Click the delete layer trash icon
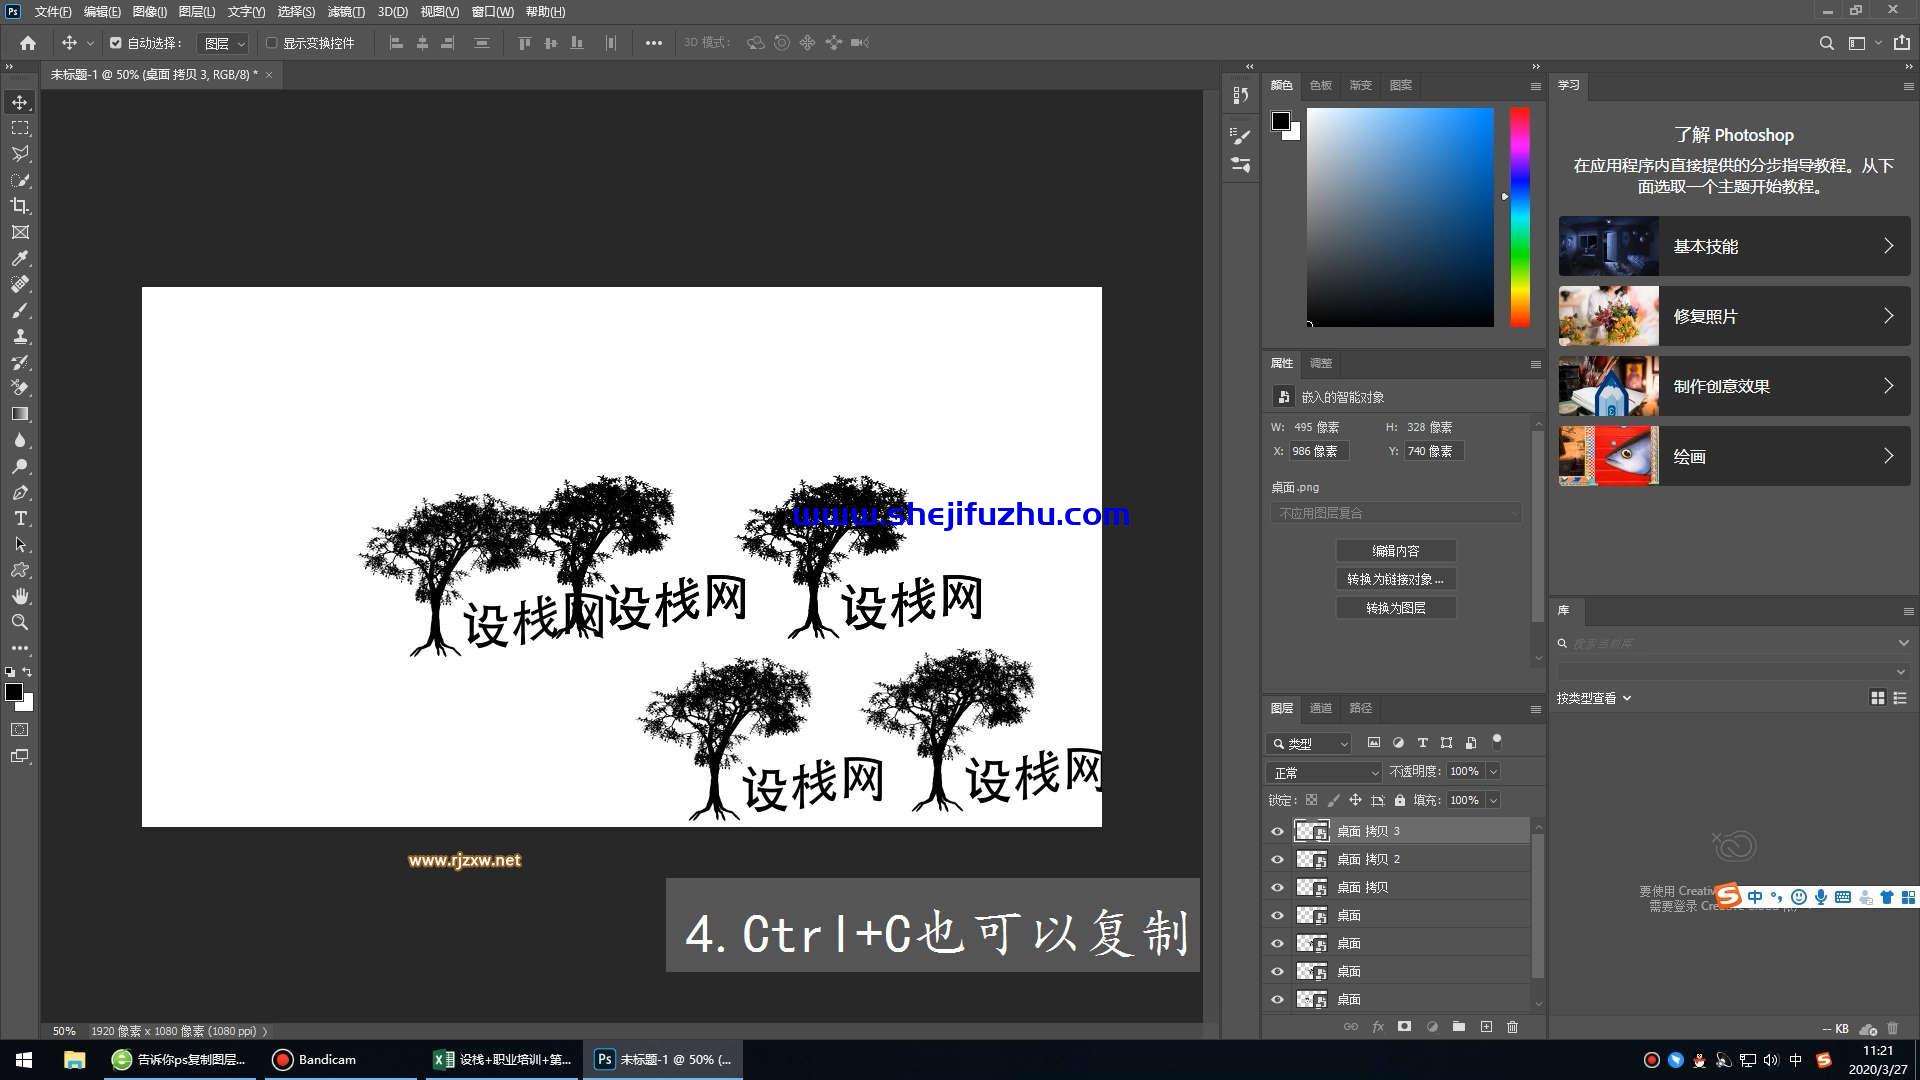 (1512, 1027)
